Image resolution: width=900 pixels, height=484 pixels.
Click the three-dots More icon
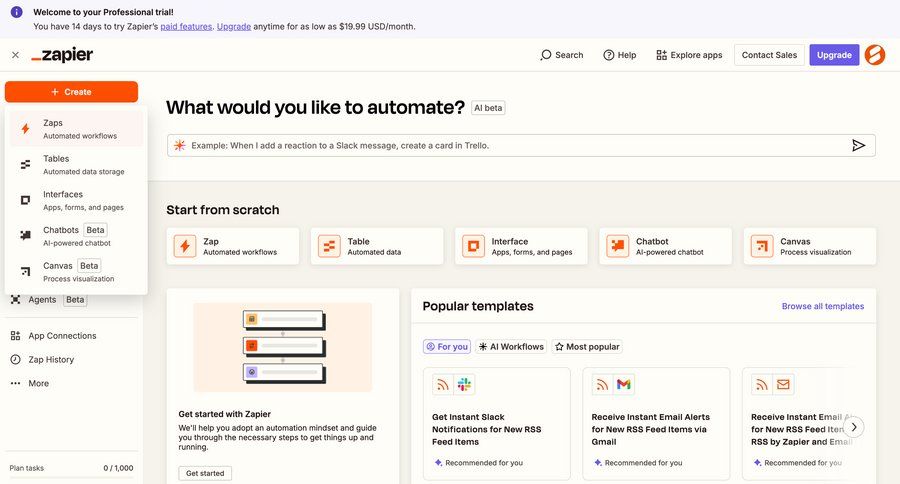(15, 384)
